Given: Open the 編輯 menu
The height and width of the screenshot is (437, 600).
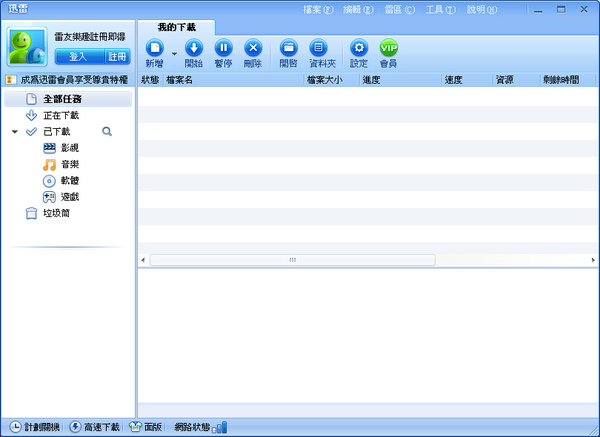Looking at the screenshot, I should coord(359,10).
